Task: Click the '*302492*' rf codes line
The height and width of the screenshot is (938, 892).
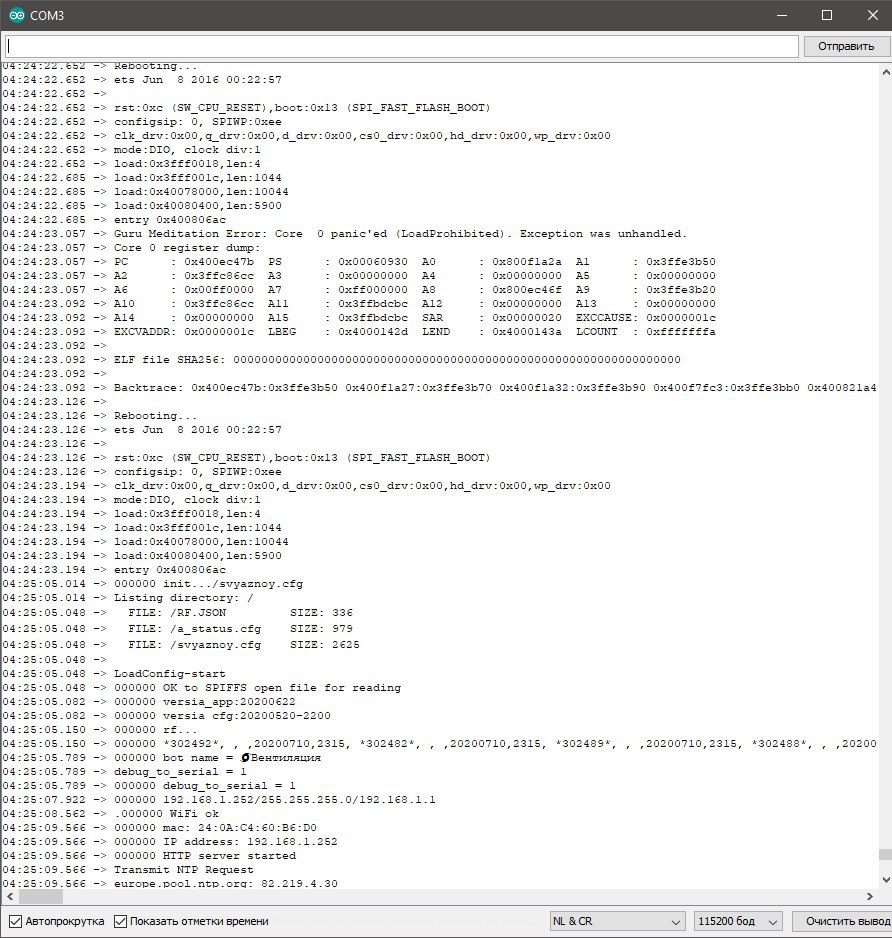Action: (x=495, y=744)
